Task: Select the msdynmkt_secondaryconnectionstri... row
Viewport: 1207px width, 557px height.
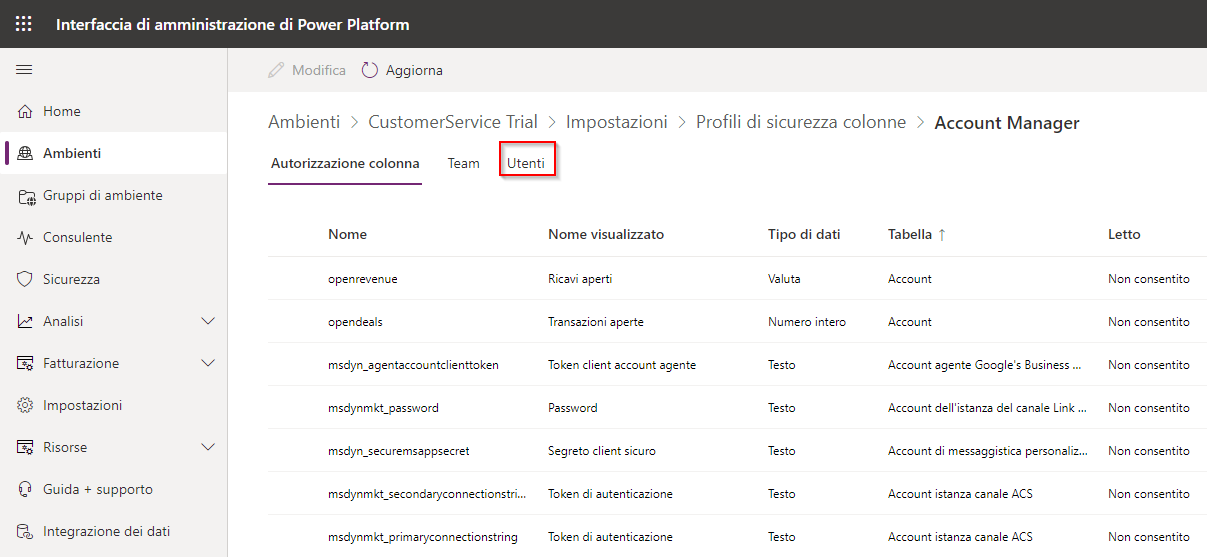Action: [x=737, y=494]
